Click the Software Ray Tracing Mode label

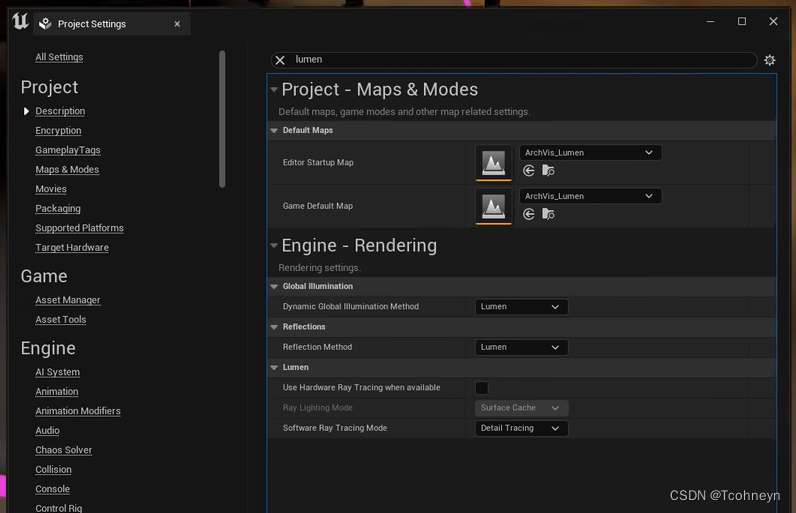(335, 428)
